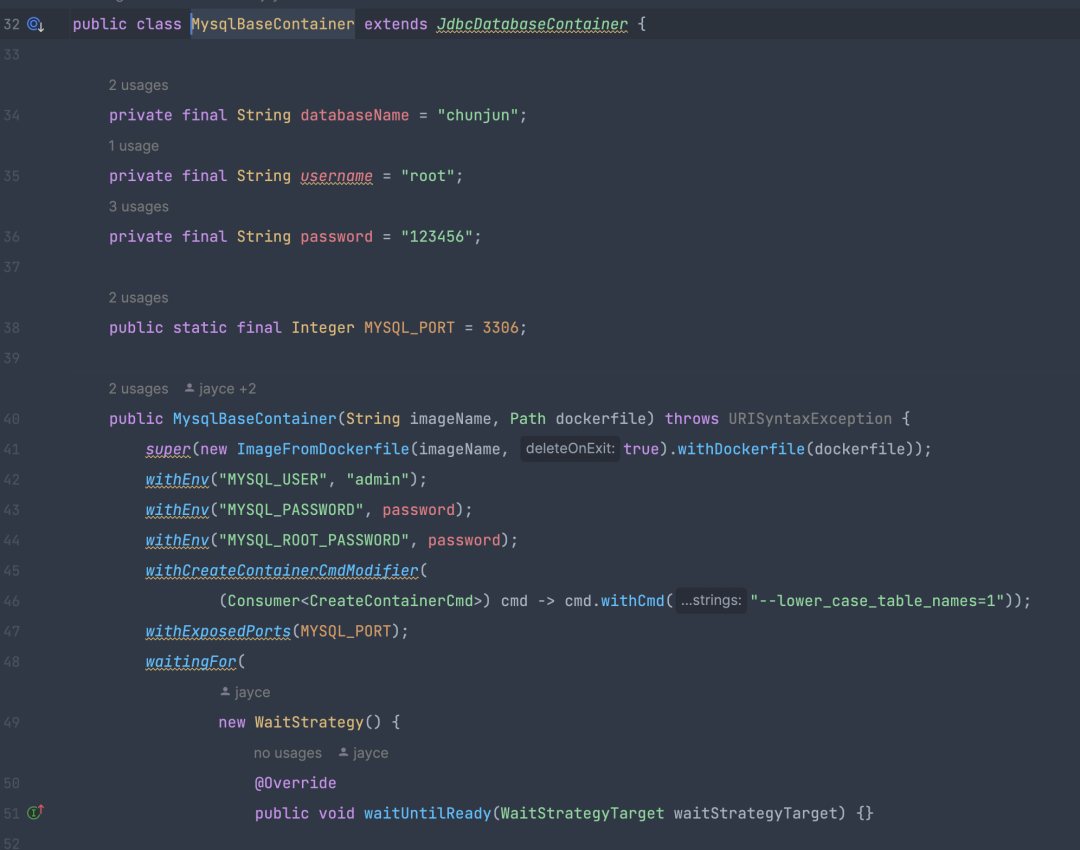
Task: Click 'new WaitStrategy()' on line 49
Action: pyautogui.click(x=300, y=722)
